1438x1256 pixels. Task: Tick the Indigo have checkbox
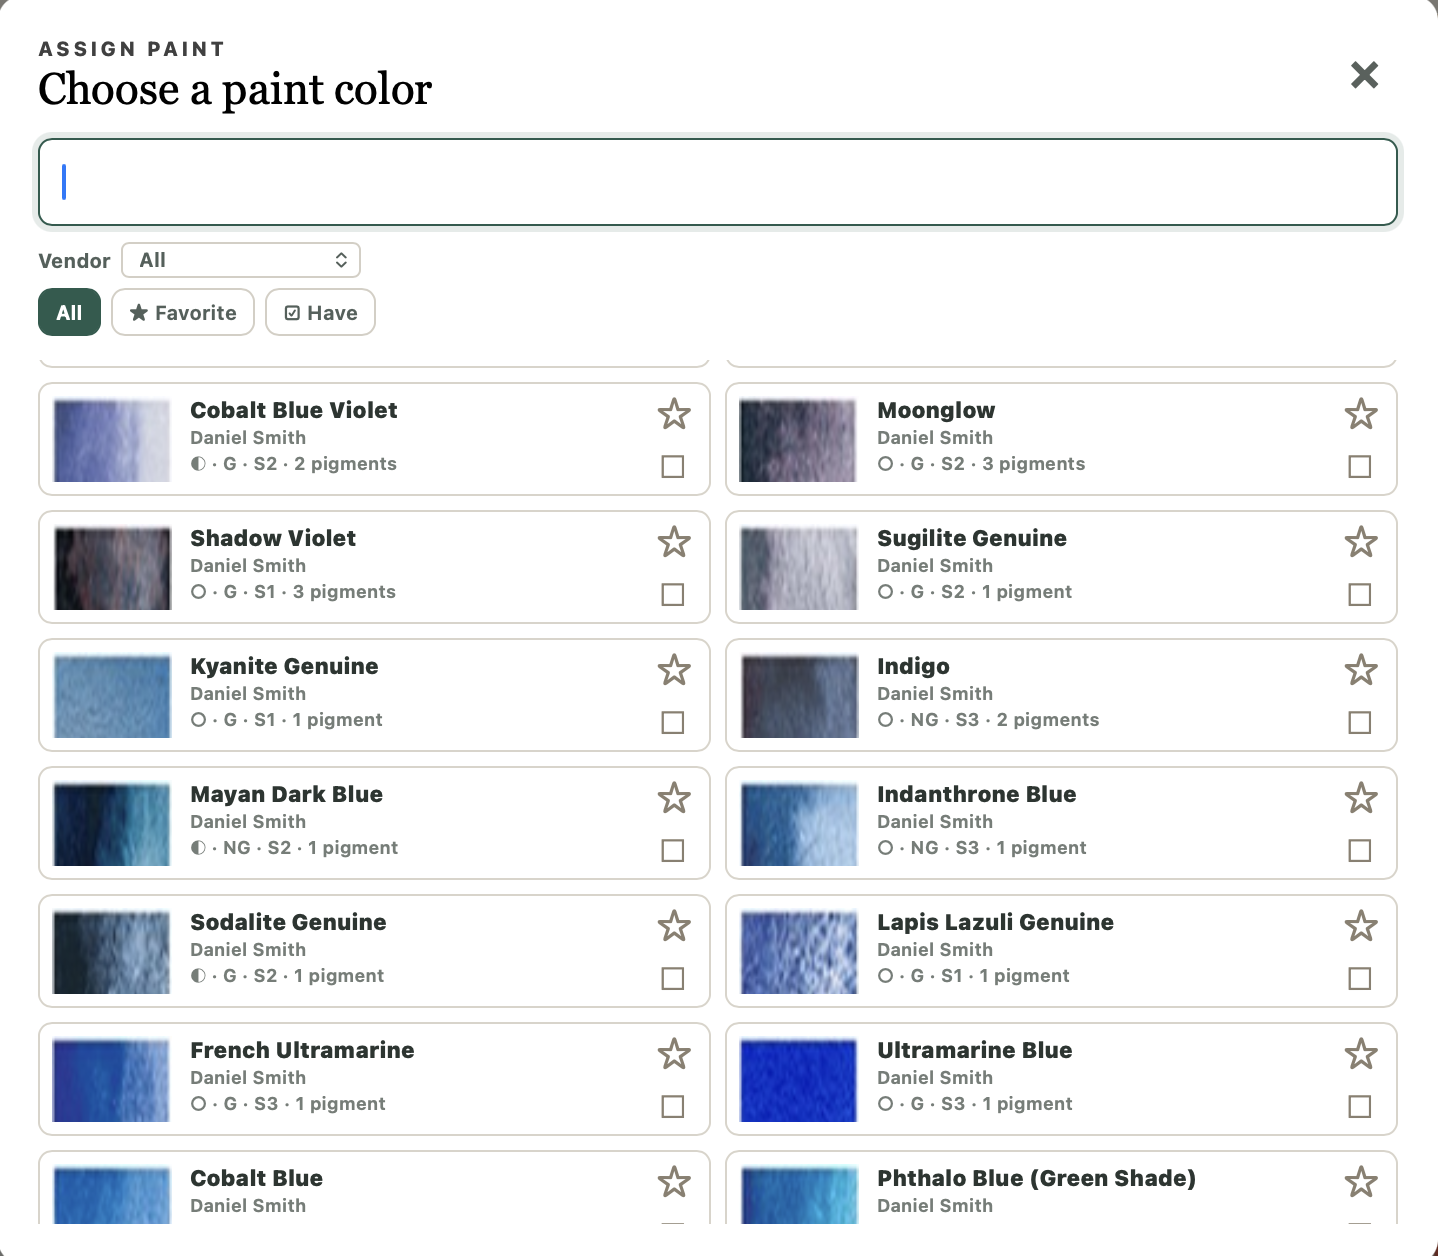click(1360, 722)
